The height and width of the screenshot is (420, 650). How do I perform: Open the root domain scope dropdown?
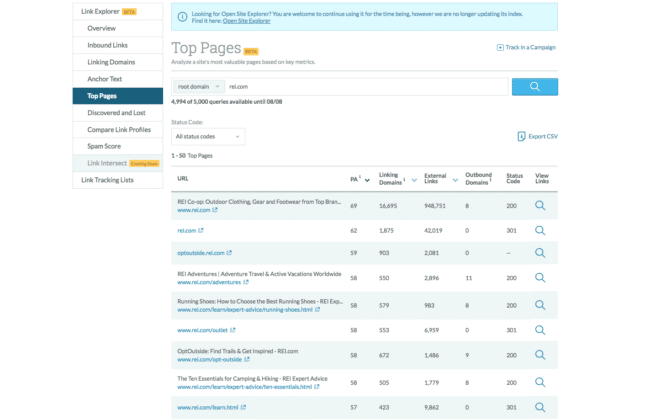(199, 87)
